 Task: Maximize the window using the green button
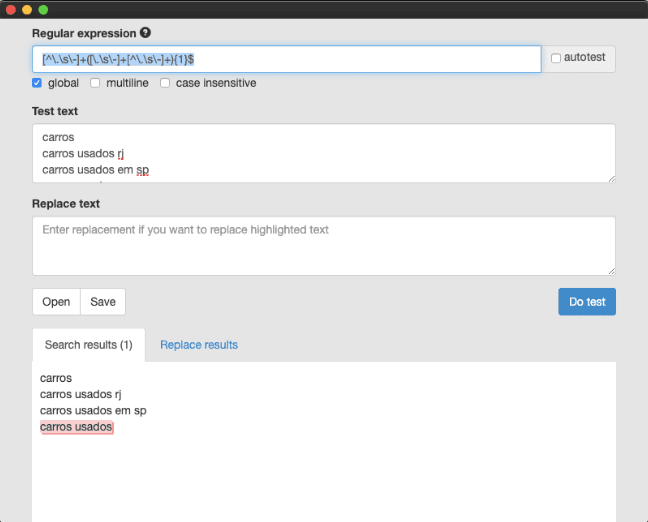click(43, 9)
